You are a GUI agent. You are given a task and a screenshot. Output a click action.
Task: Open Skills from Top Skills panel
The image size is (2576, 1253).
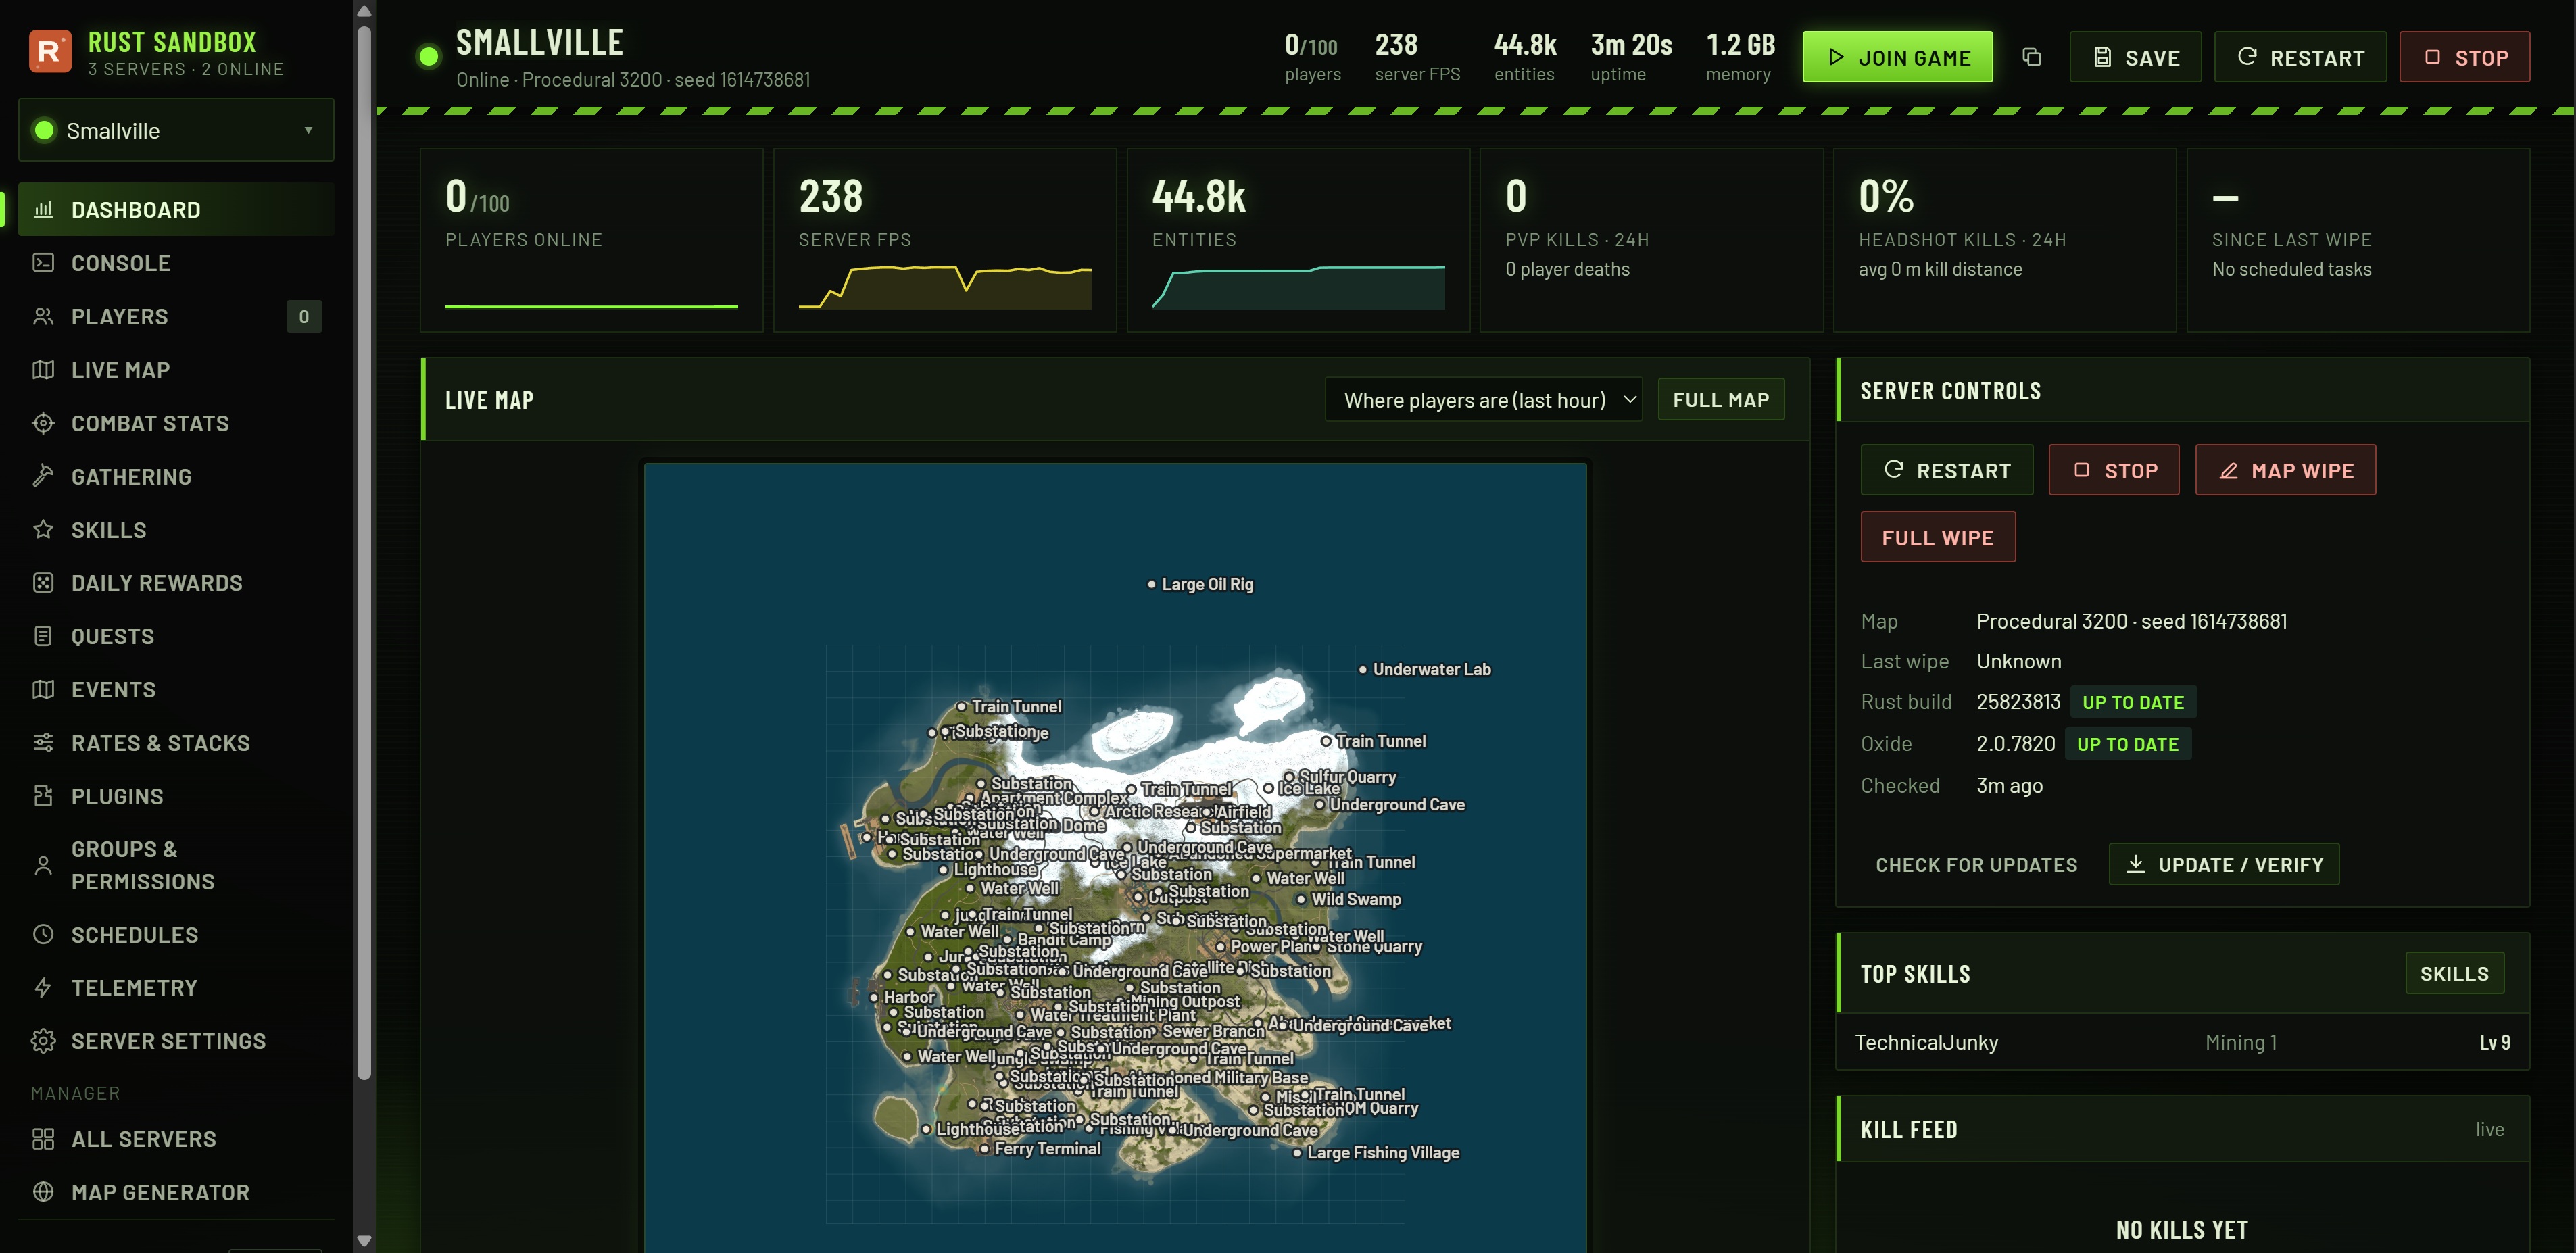click(2454, 973)
